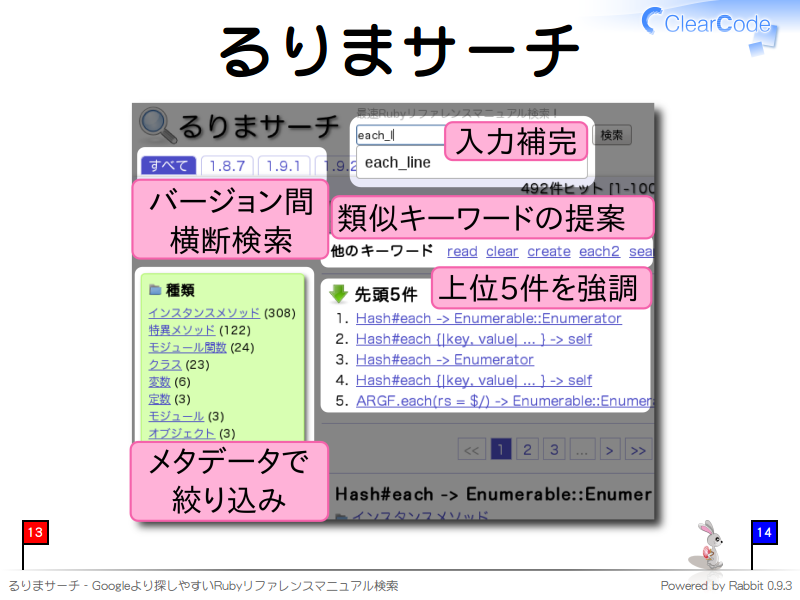
Task: Click the related keyword link each2
Action: click(x=599, y=252)
